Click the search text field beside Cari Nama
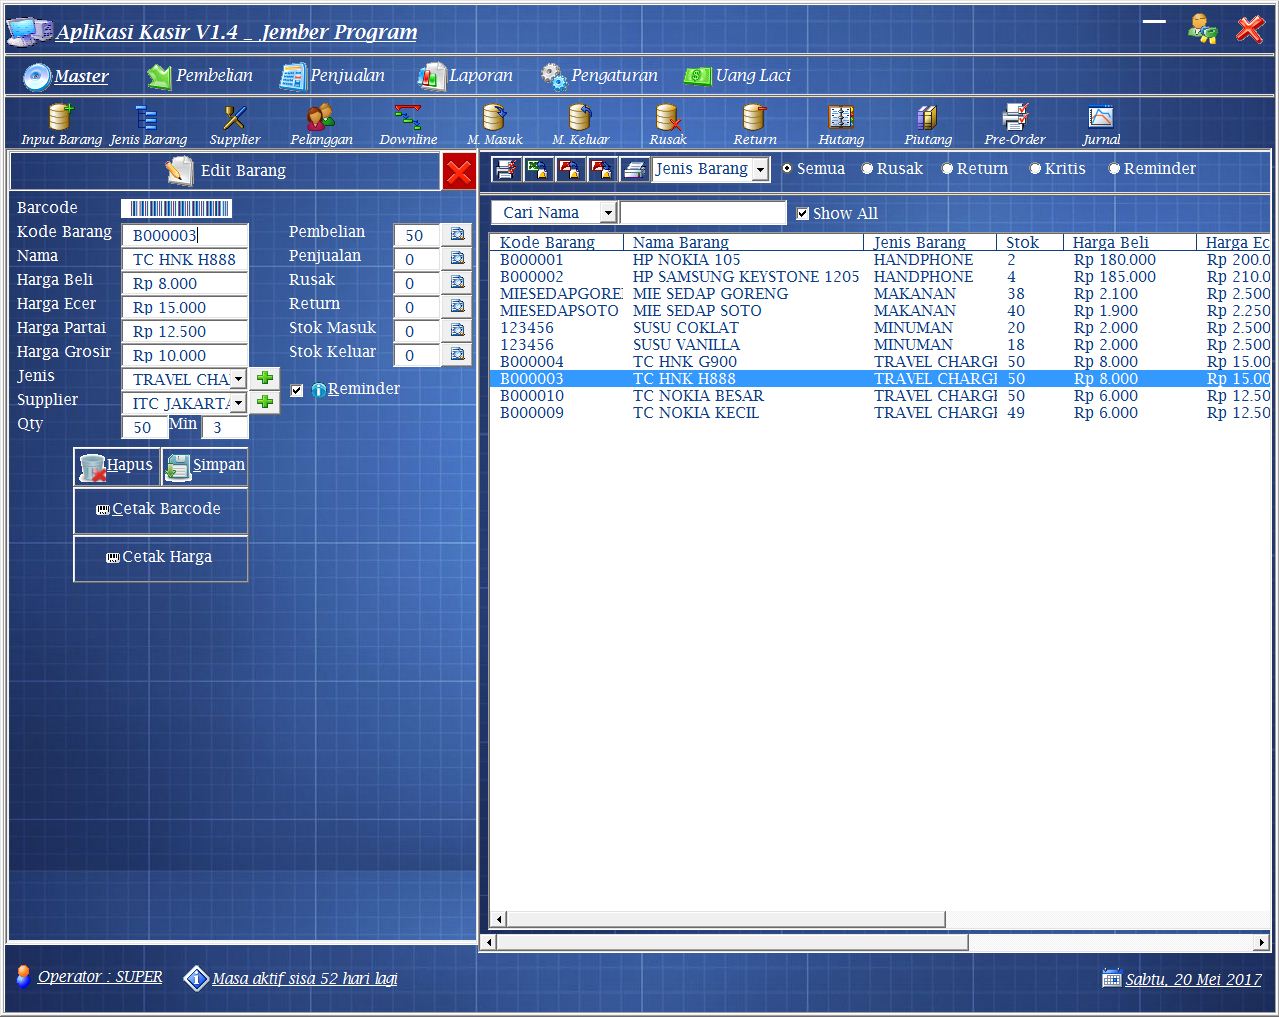 point(703,213)
